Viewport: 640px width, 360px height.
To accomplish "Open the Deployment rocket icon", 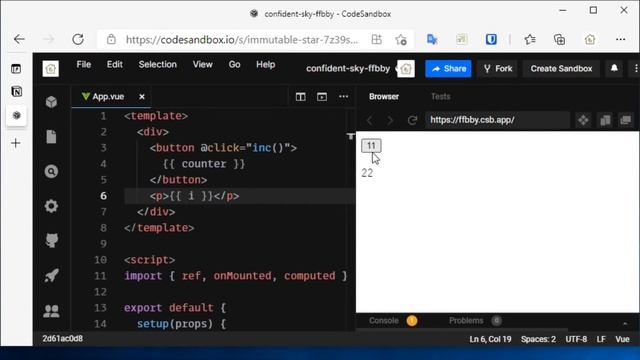I will point(51,276).
